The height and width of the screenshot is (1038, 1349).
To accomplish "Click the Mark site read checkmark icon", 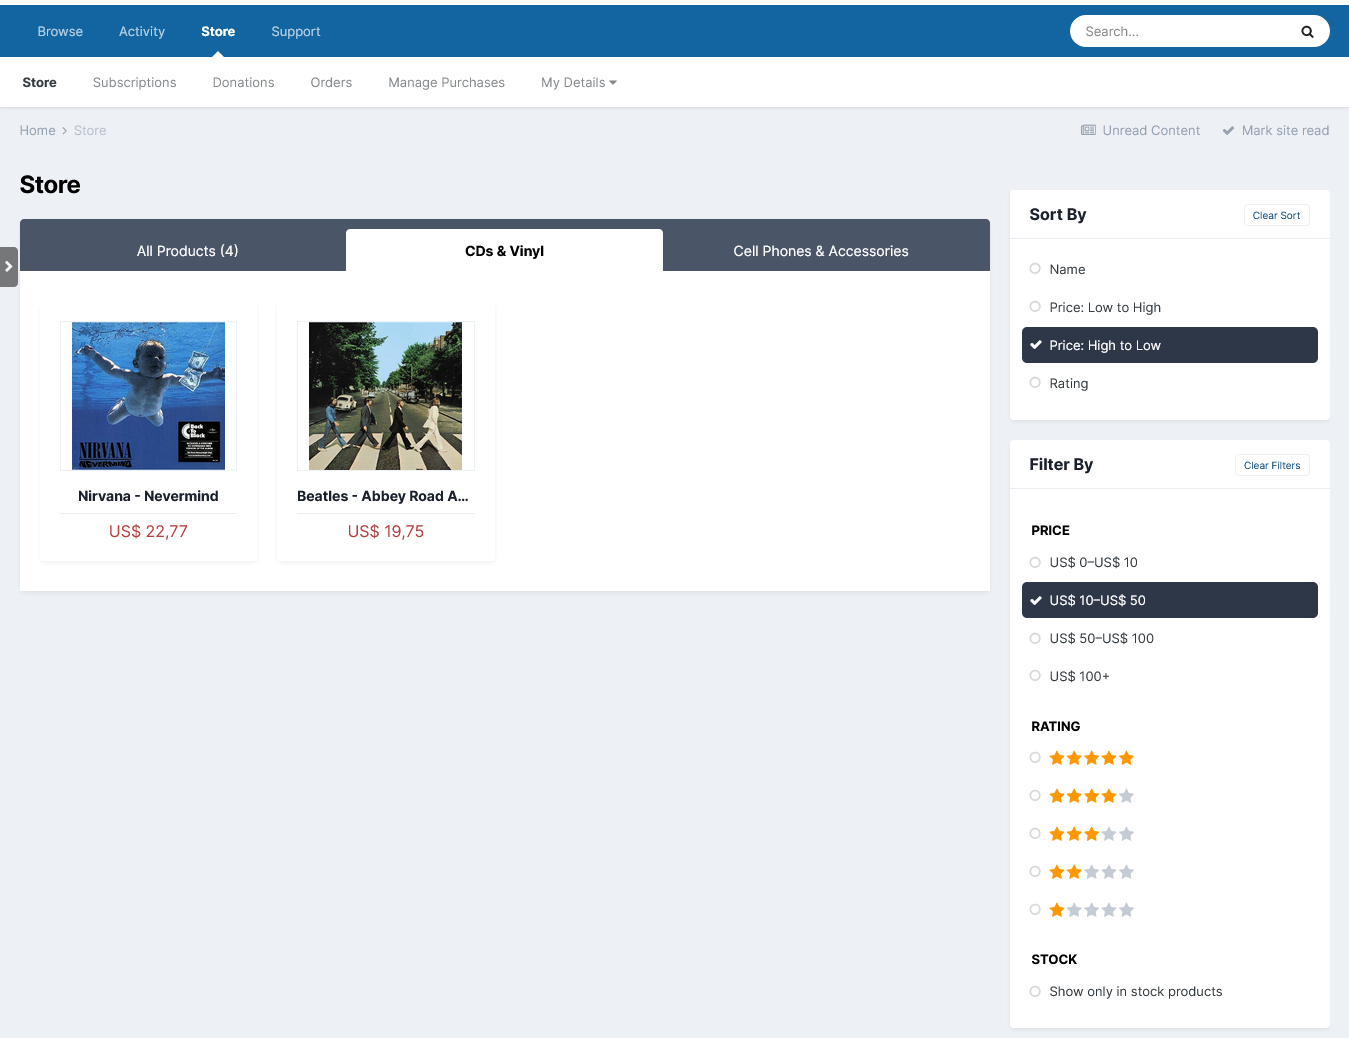I will coord(1228,130).
